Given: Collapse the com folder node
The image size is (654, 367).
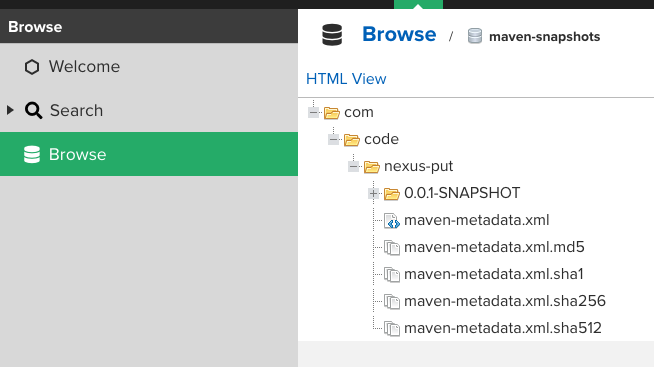Looking at the screenshot, I should click(x=314, y=112).
